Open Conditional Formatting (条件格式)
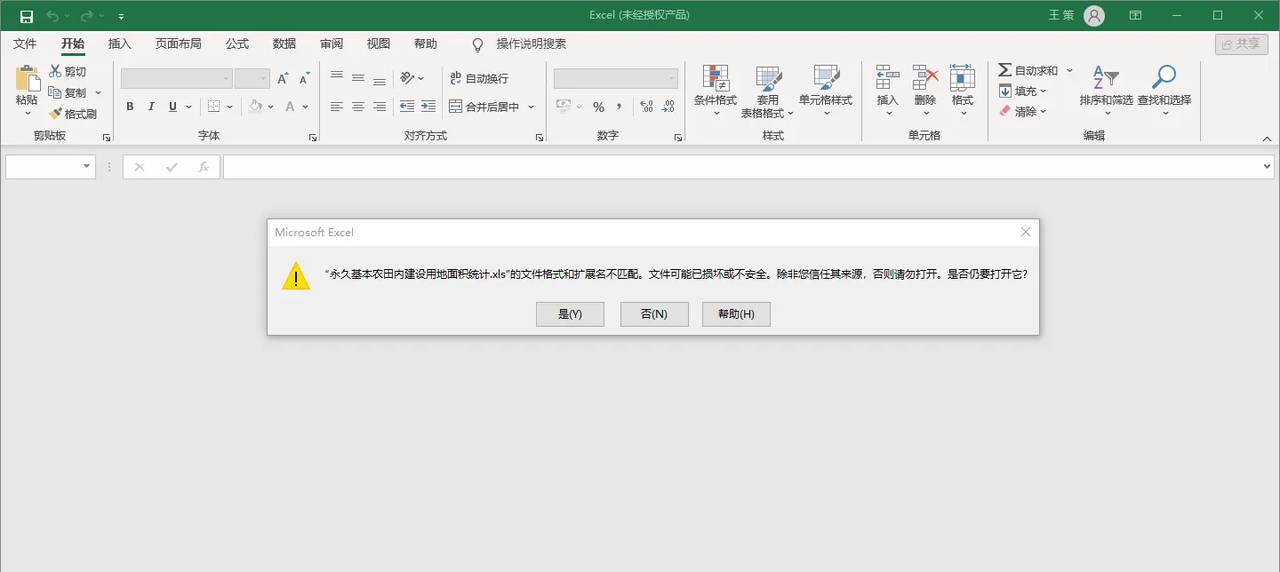Image resolution: width=1280 pixels, height=572 pixels. point(715,90)
